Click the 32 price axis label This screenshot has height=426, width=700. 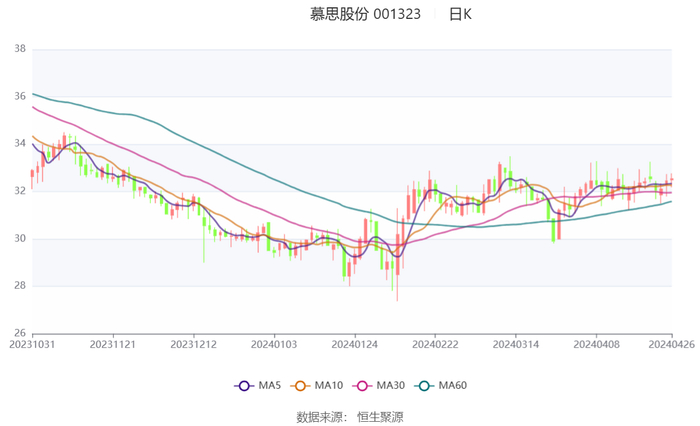coord(19,191)
